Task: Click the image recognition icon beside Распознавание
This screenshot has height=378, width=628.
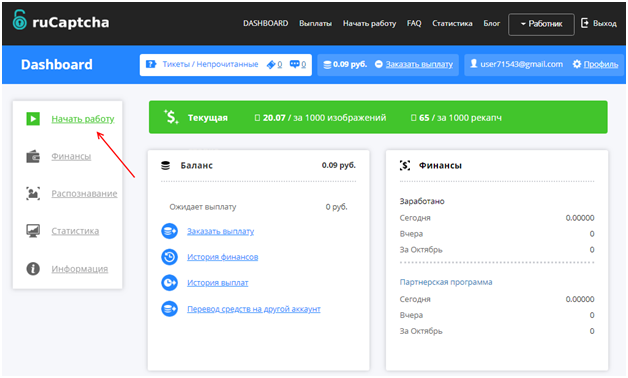Action: click(x=33, y=193)
